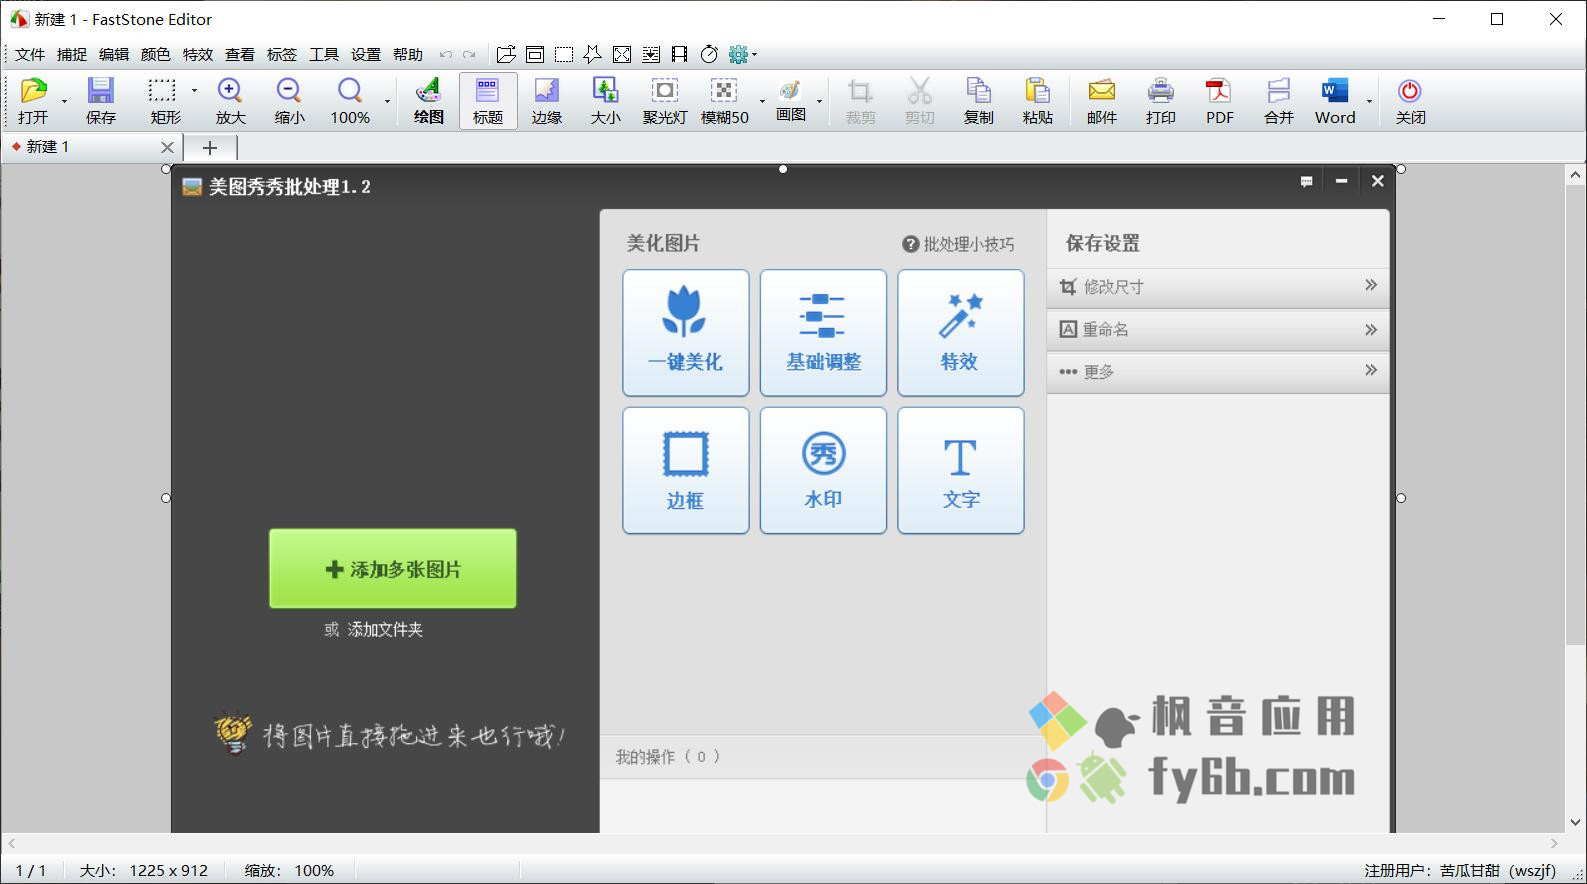The width and height of the screenshot is (1587, 884).
Task: Open image in 画图 paint
Action: coord(791,100)
